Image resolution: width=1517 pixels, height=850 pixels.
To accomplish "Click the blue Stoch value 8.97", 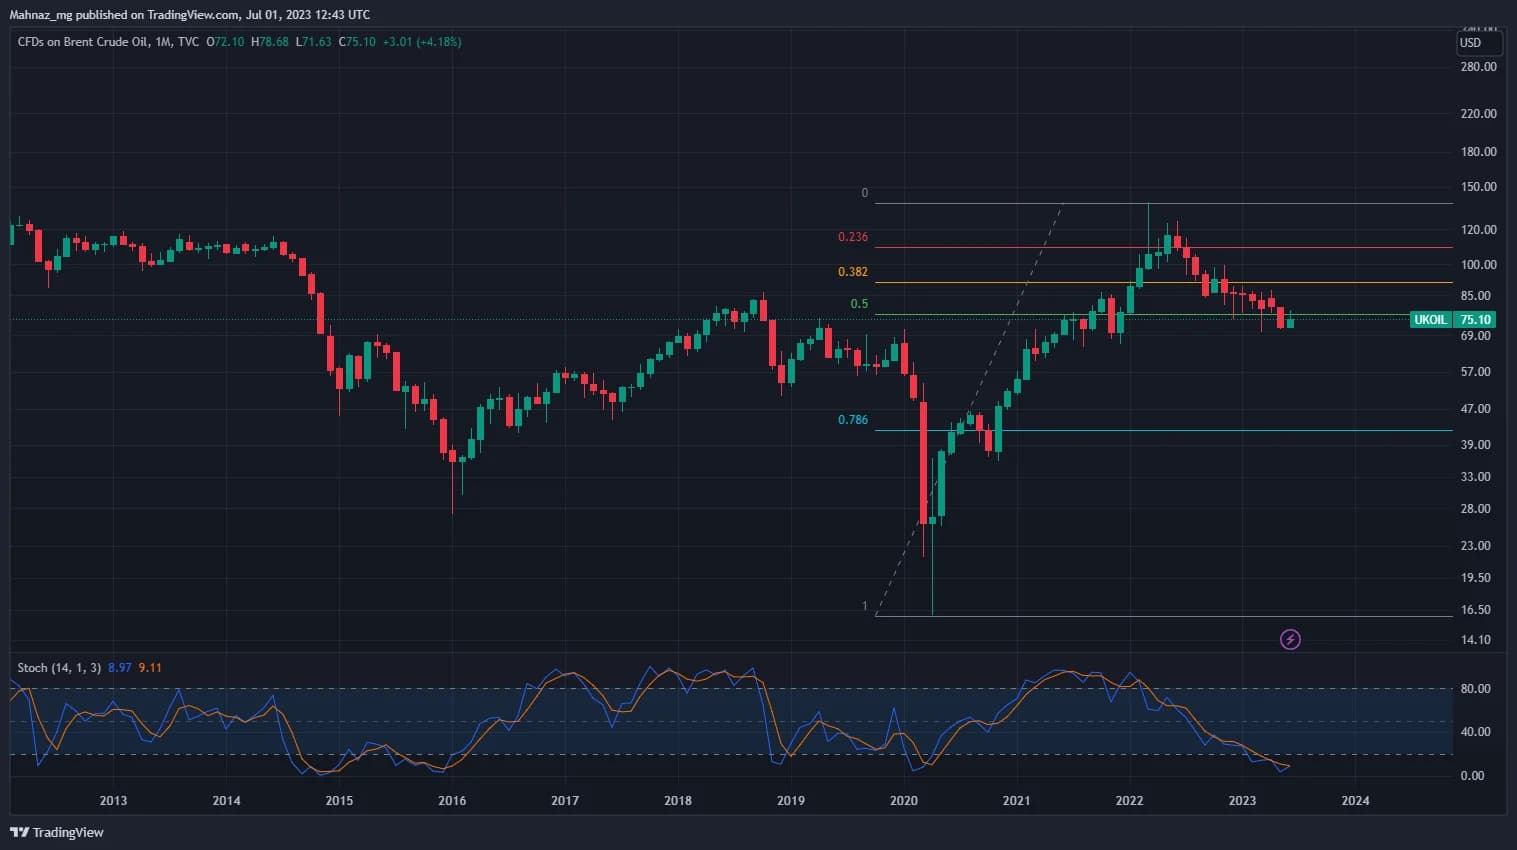I will click(x=119, y=668).
